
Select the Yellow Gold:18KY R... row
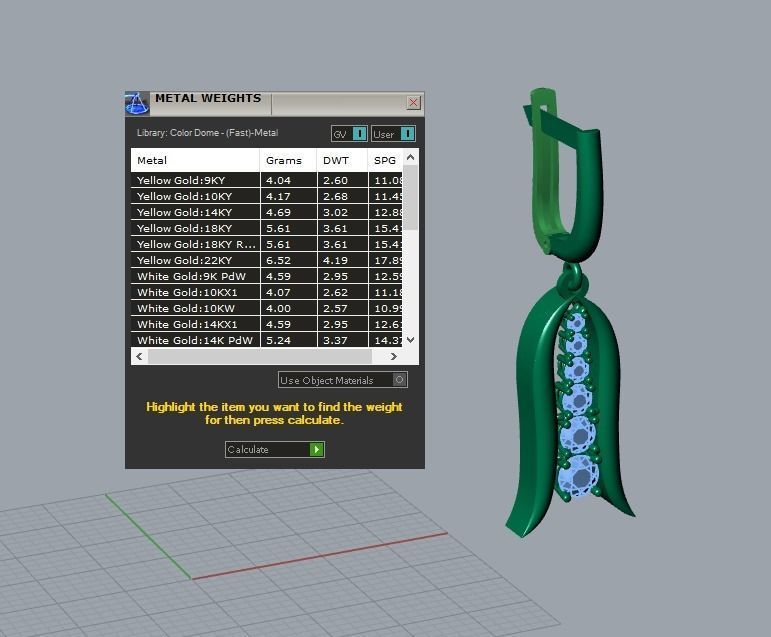click(267, 244)
